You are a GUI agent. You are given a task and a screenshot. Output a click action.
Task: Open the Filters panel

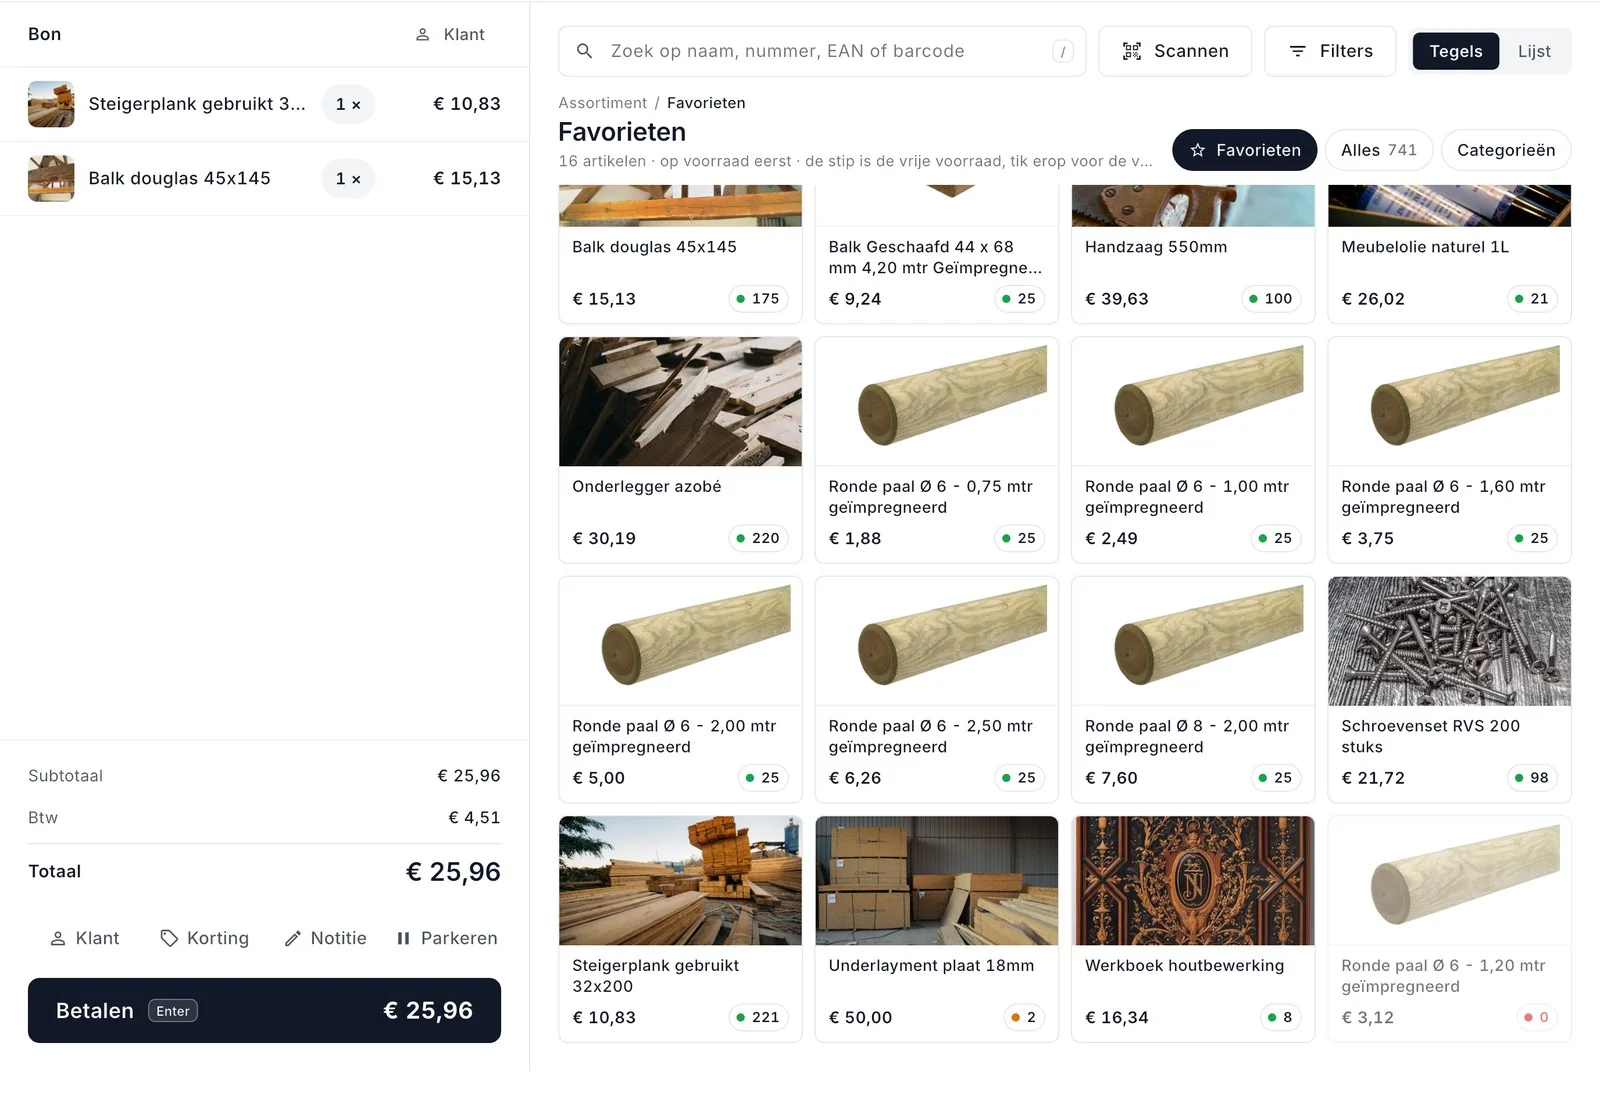point(1330,51)
